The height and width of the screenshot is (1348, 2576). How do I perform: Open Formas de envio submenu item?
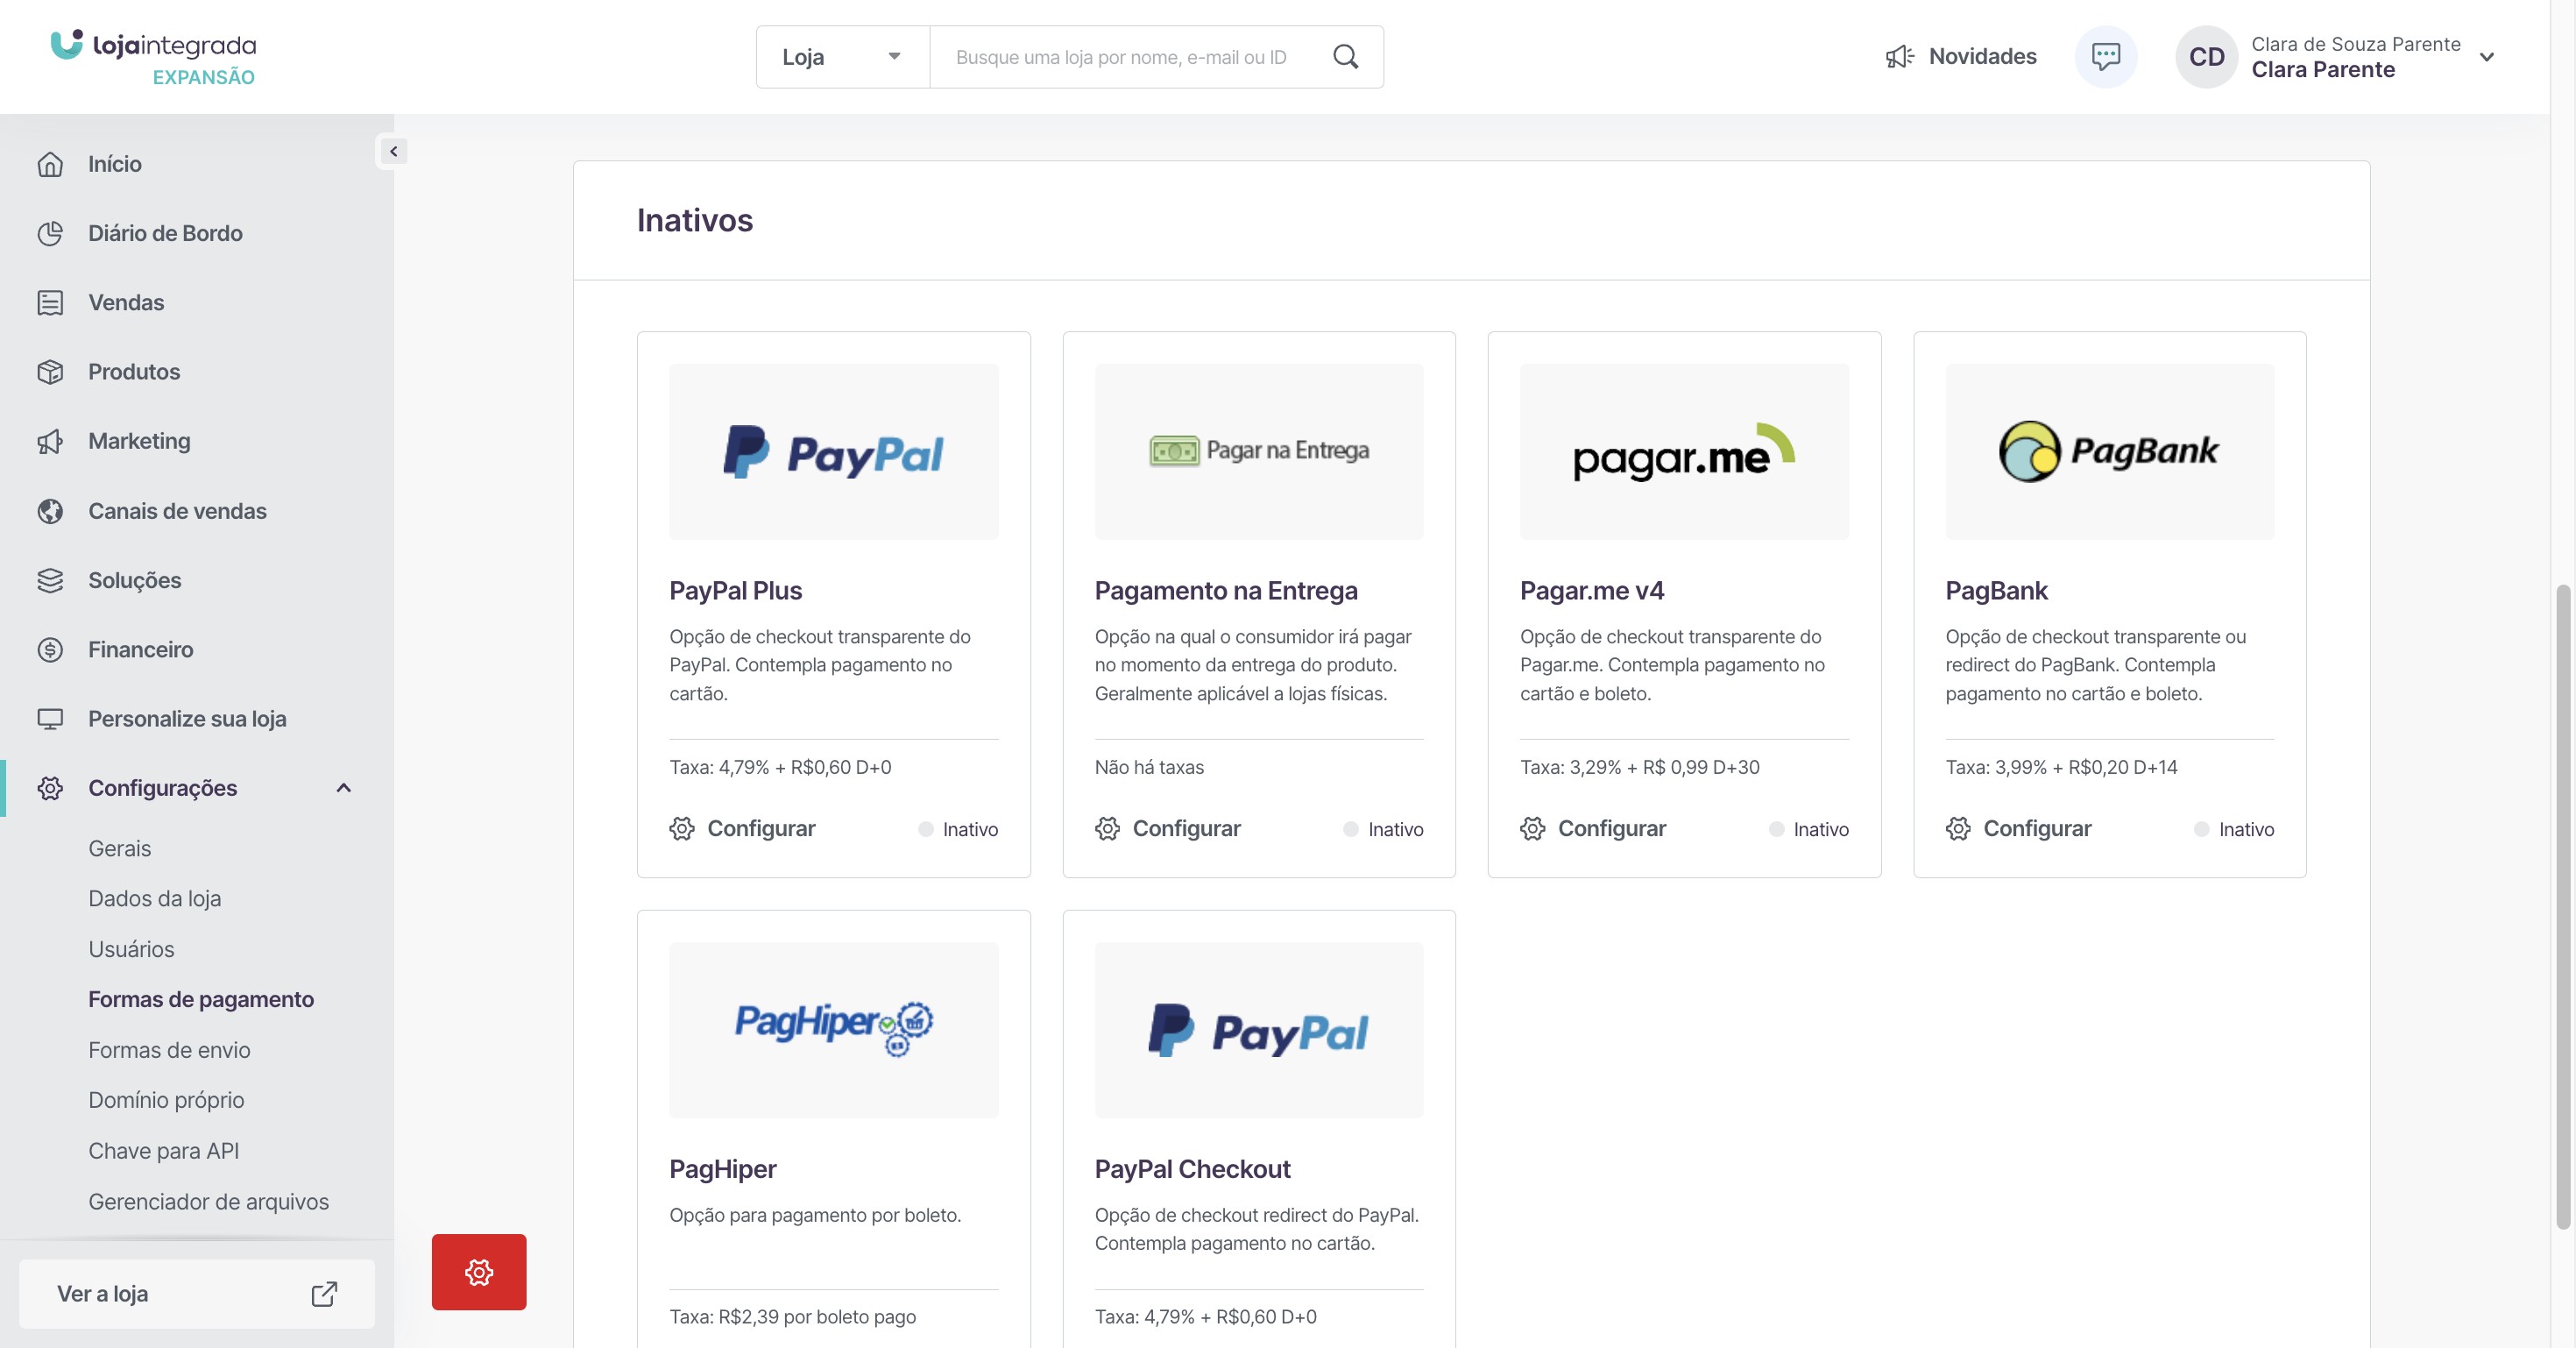point(169,1050)
